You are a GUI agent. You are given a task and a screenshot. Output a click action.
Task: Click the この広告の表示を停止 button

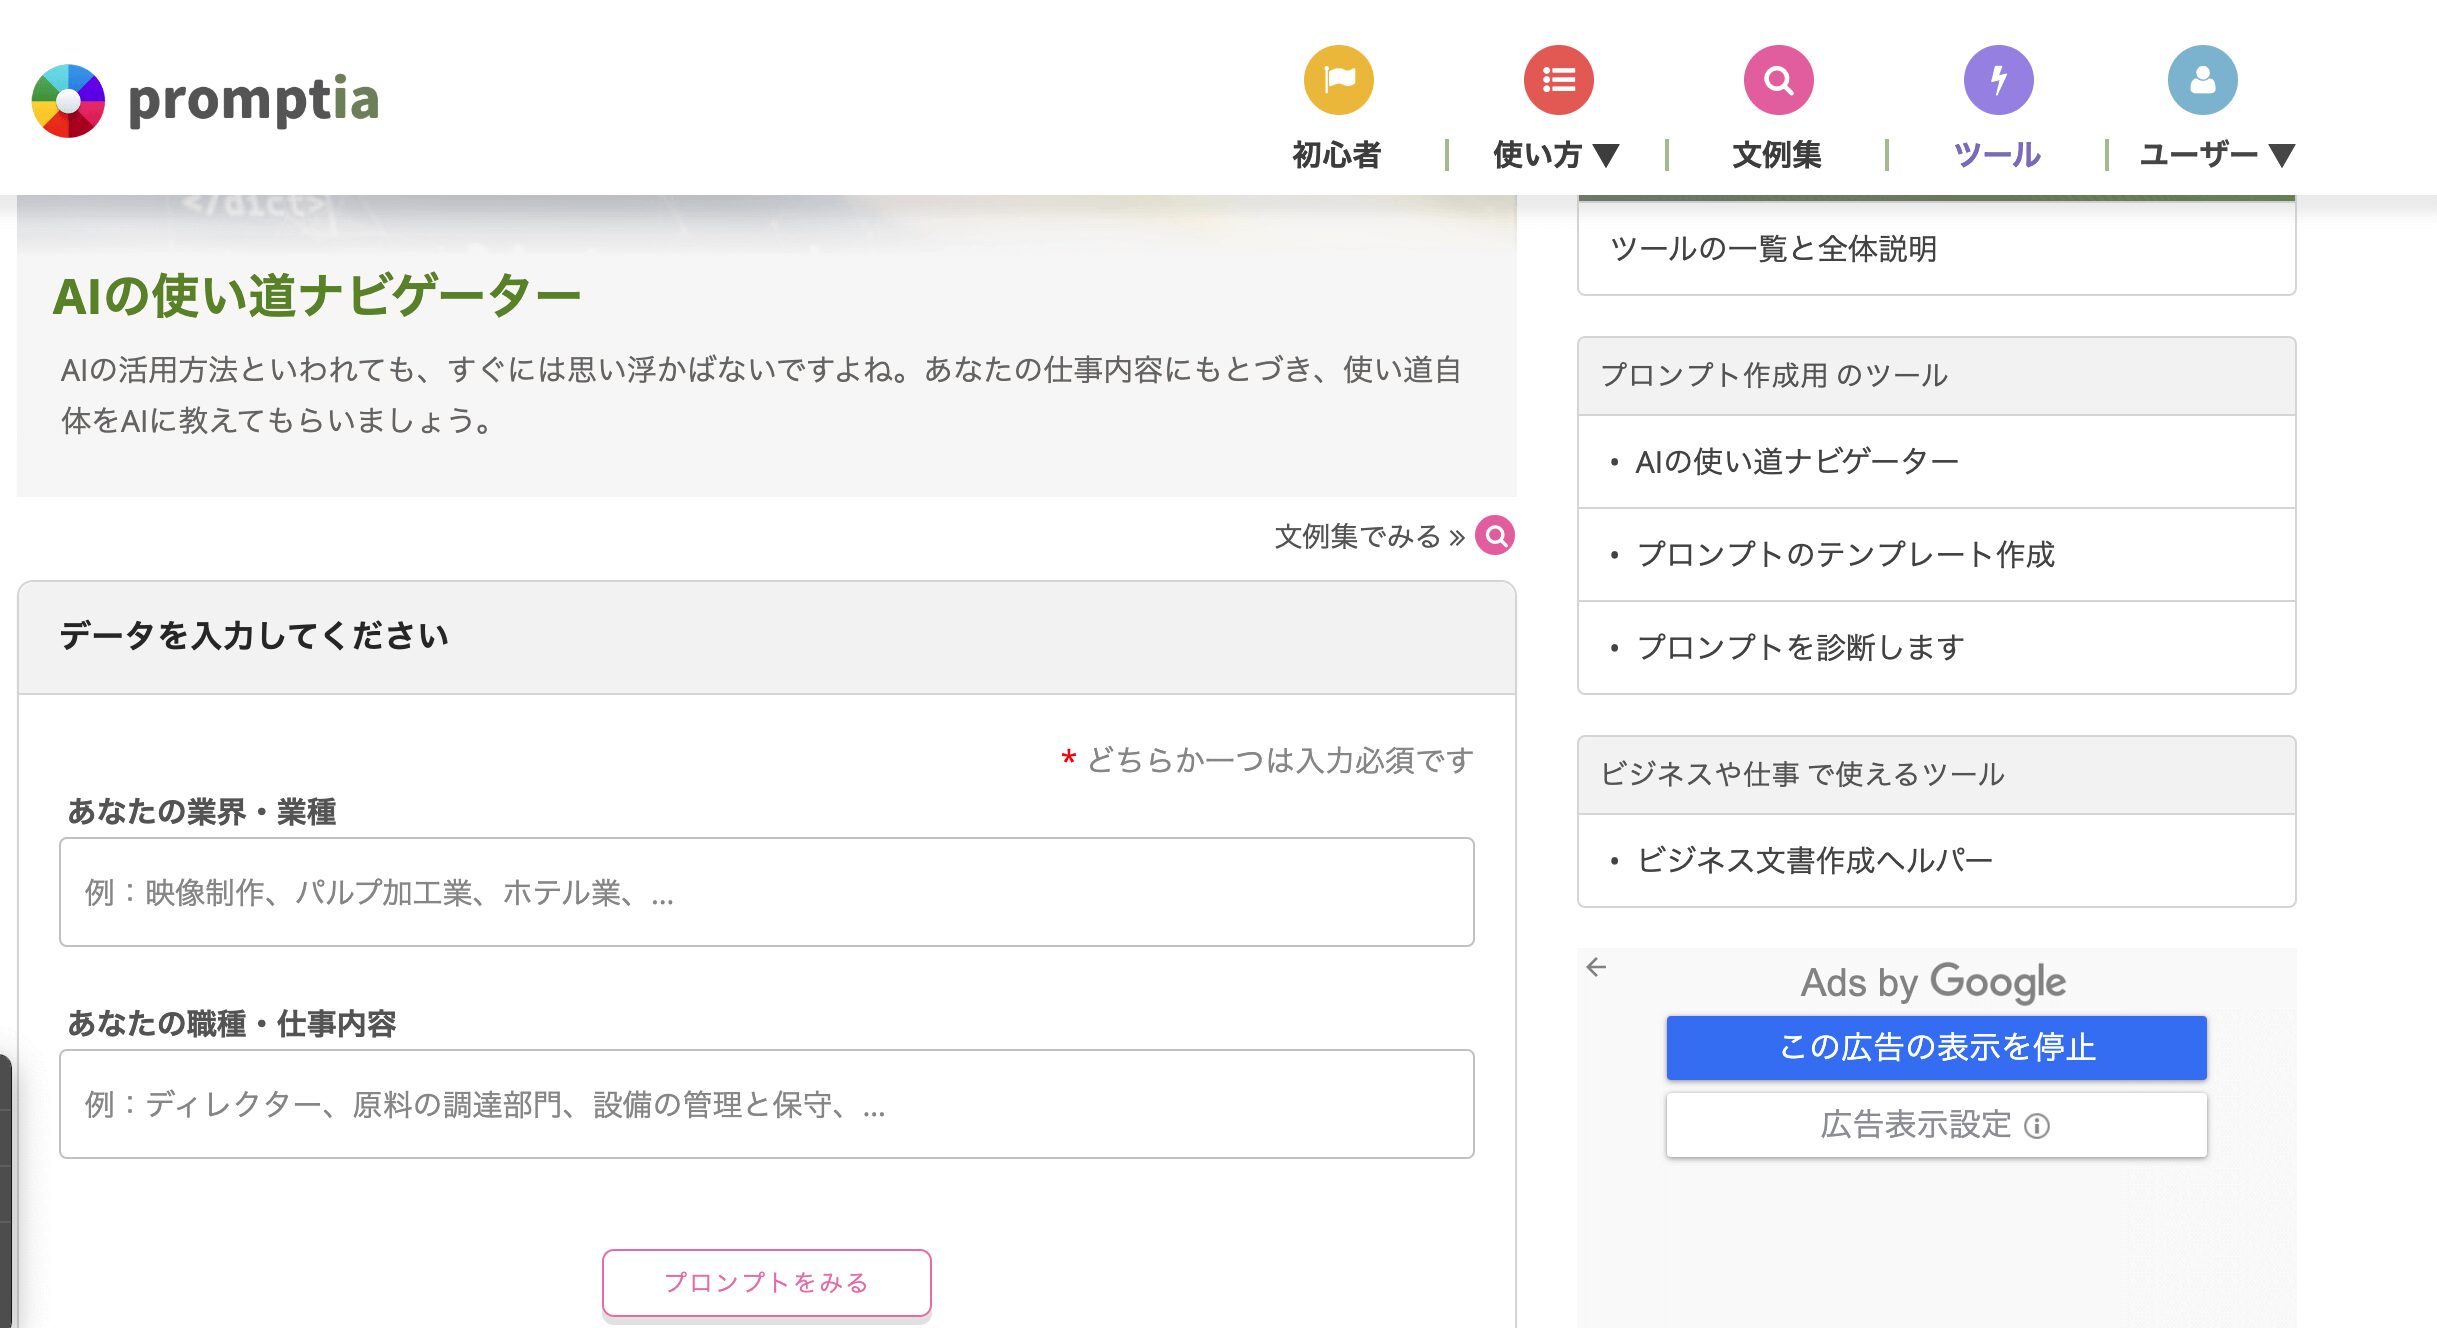tap(1936, 1047)
